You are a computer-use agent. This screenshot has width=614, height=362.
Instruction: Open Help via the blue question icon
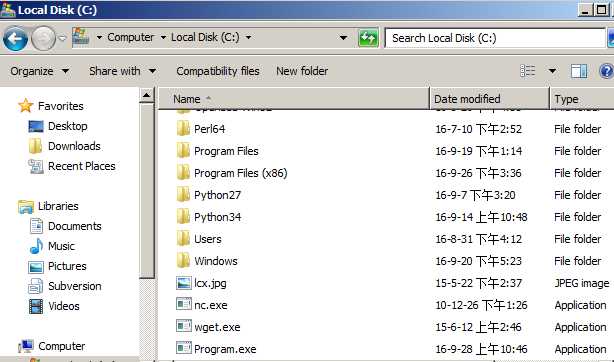[607, 71]
